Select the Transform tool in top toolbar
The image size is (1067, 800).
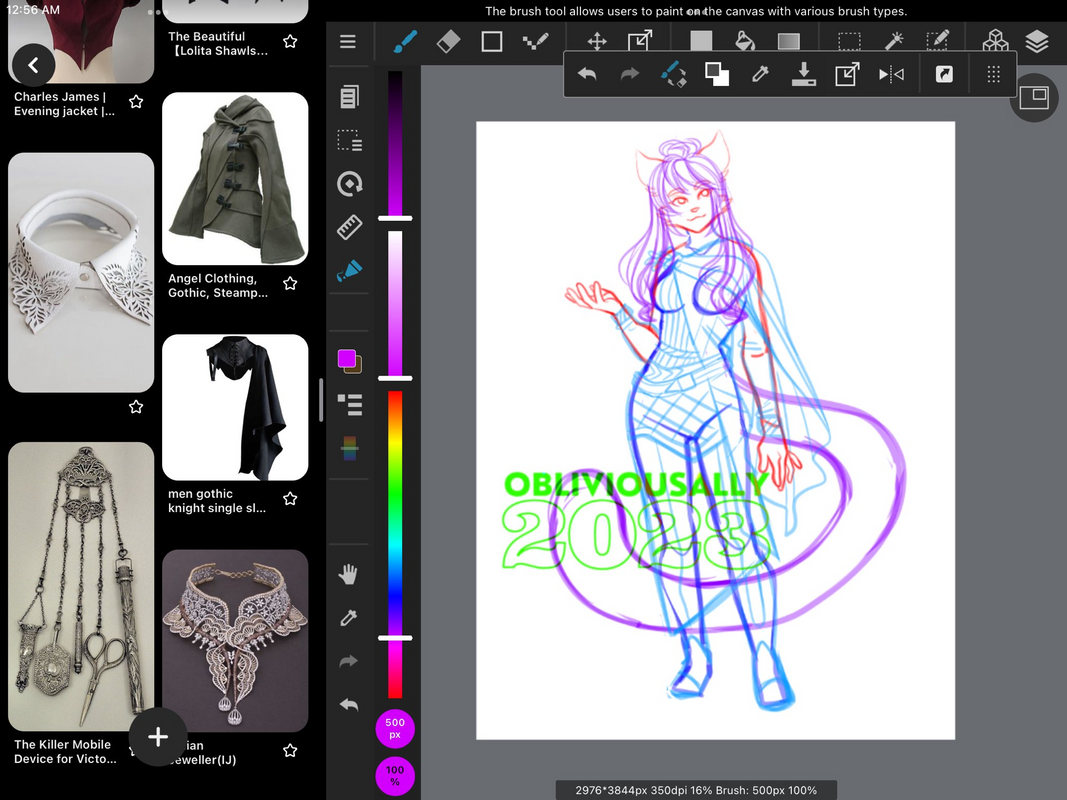[x=640, y=41]
